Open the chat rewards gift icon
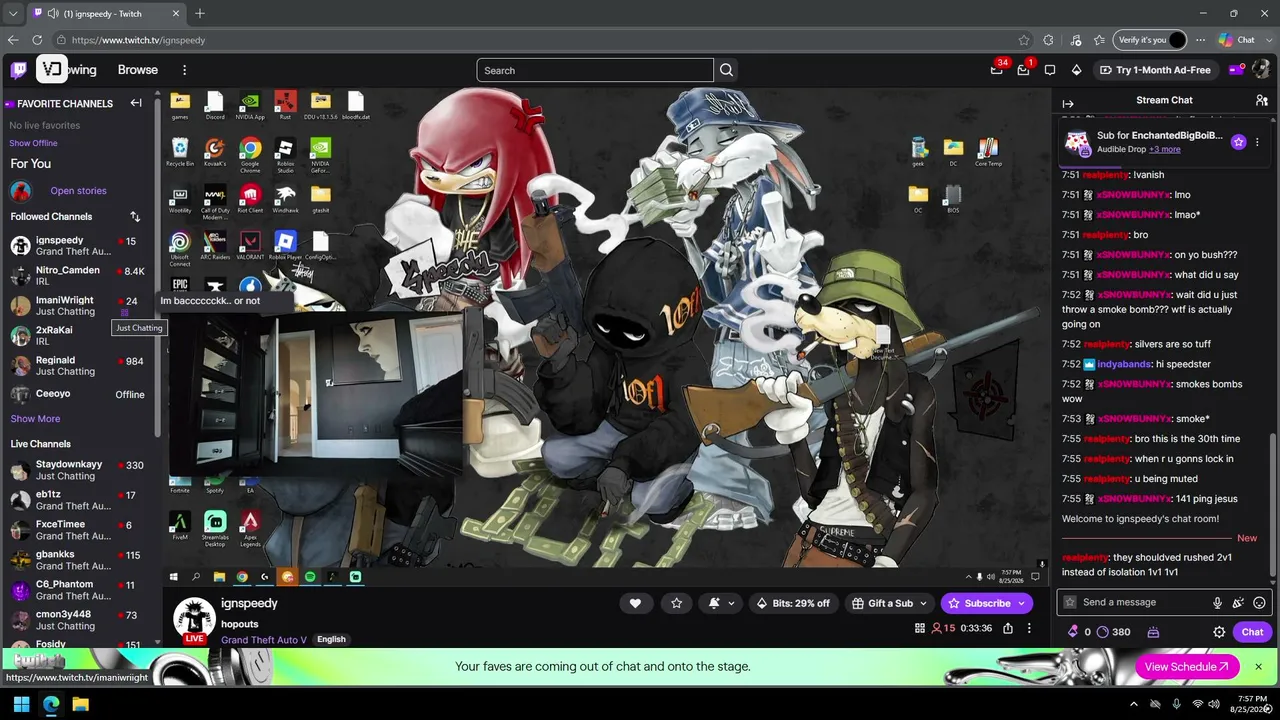Viewport: 1280px width, 720px height. (1153, 632)
